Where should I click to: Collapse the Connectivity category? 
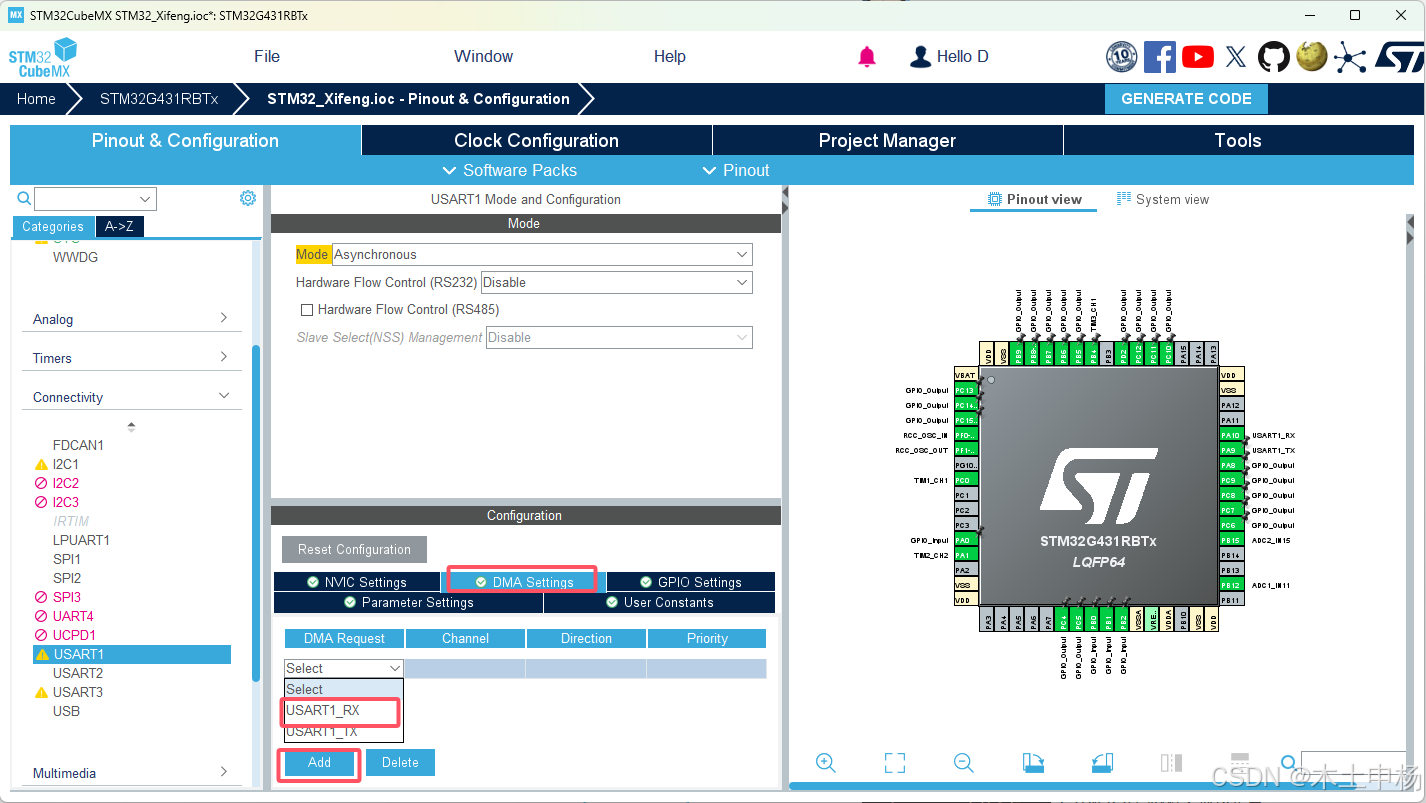131,397
